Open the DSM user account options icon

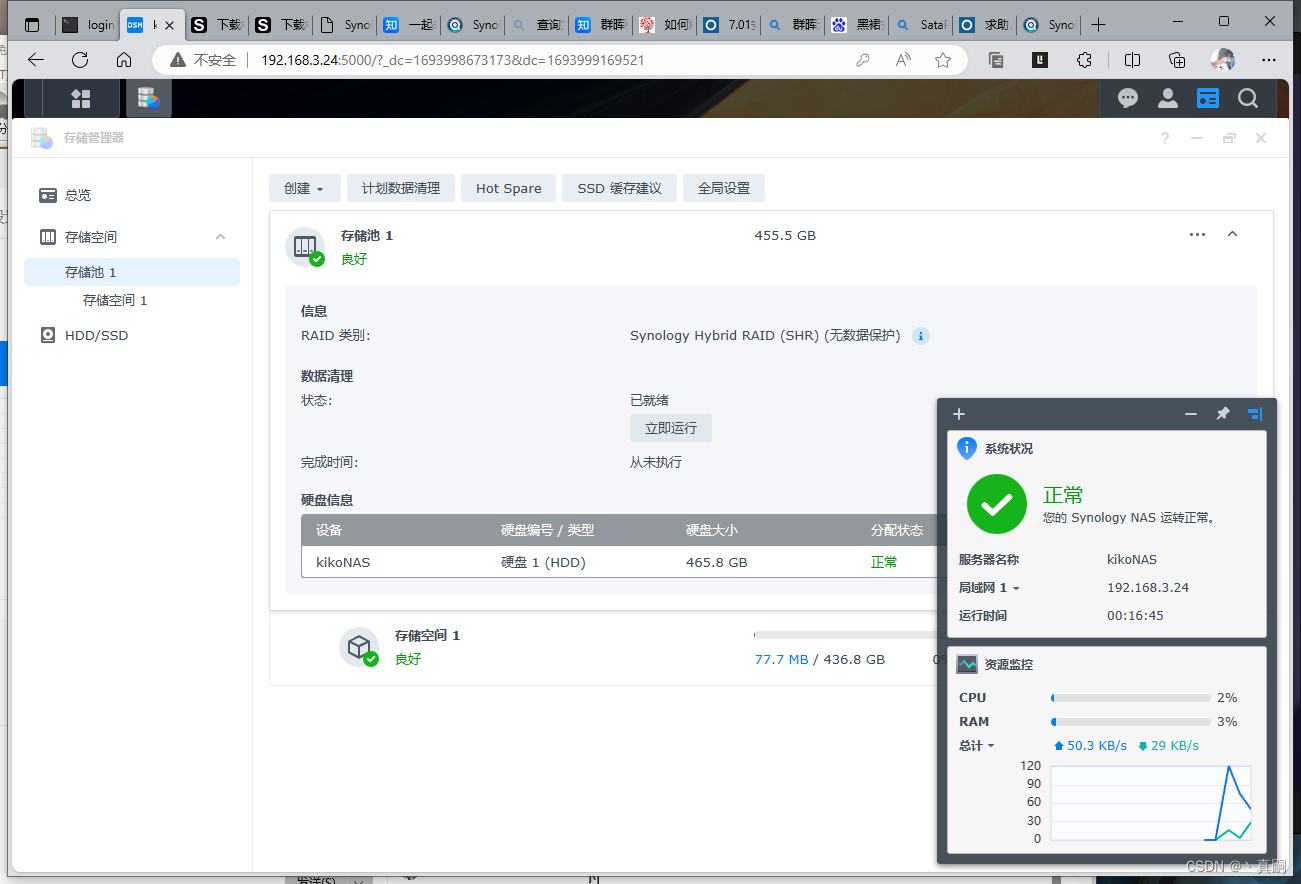(x=1168, y=98)
